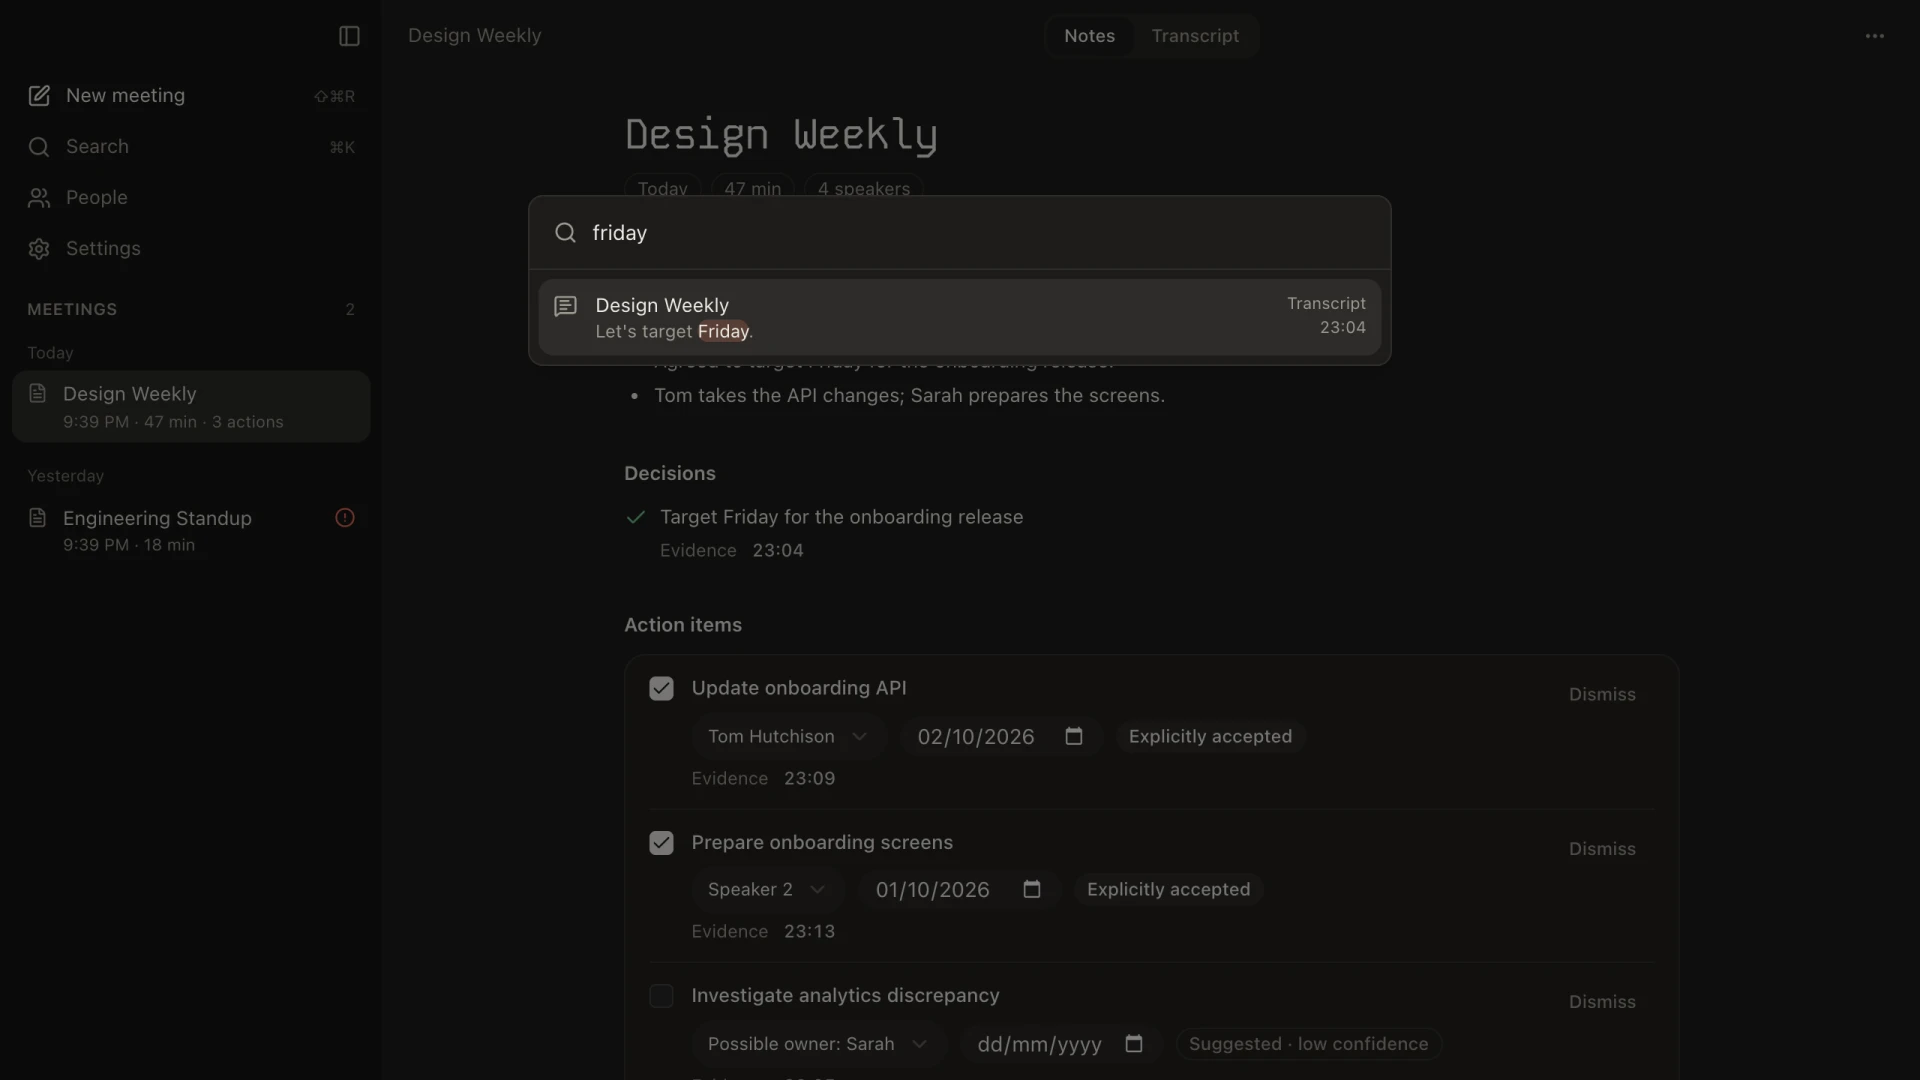This screenshot has height=1080, width=1920.
Task: Click the Search magnifier icon in sidebar
Action: click(x=39, y=147)
